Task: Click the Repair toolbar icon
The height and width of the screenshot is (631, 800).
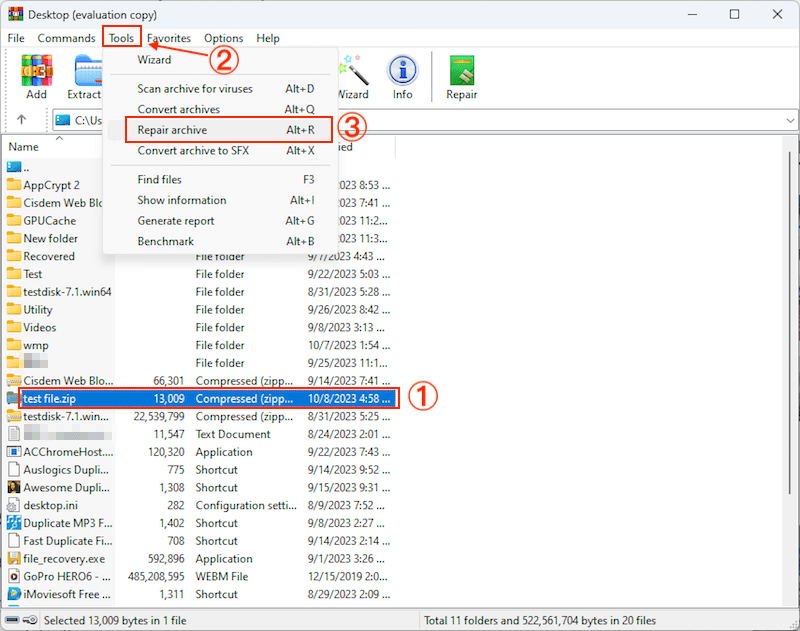Action: tap(461, 76)
